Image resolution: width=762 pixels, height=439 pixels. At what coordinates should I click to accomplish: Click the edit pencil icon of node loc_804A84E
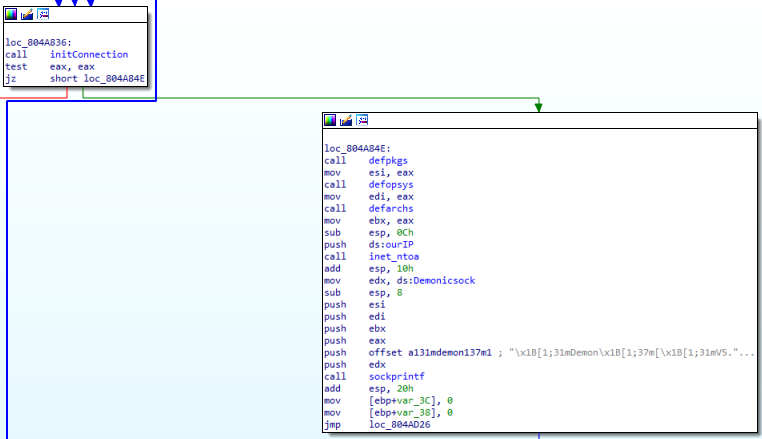click(346, 120)
